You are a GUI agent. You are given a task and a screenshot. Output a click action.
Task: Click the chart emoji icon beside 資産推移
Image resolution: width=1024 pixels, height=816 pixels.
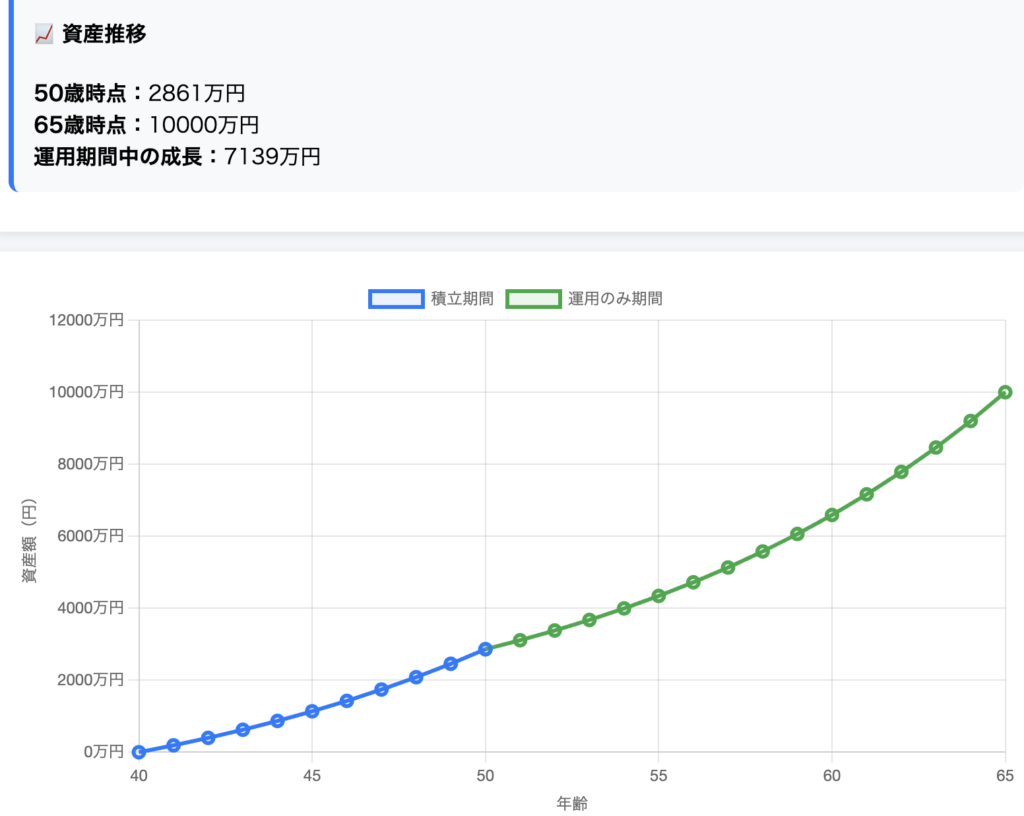tap(43, 34)
